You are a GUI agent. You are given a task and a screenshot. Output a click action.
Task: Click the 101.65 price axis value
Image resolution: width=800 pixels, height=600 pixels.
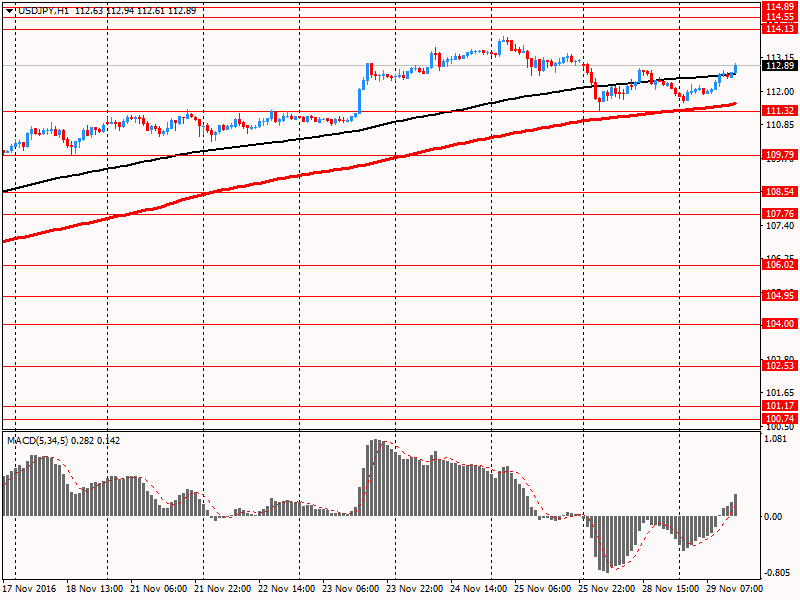780,393
